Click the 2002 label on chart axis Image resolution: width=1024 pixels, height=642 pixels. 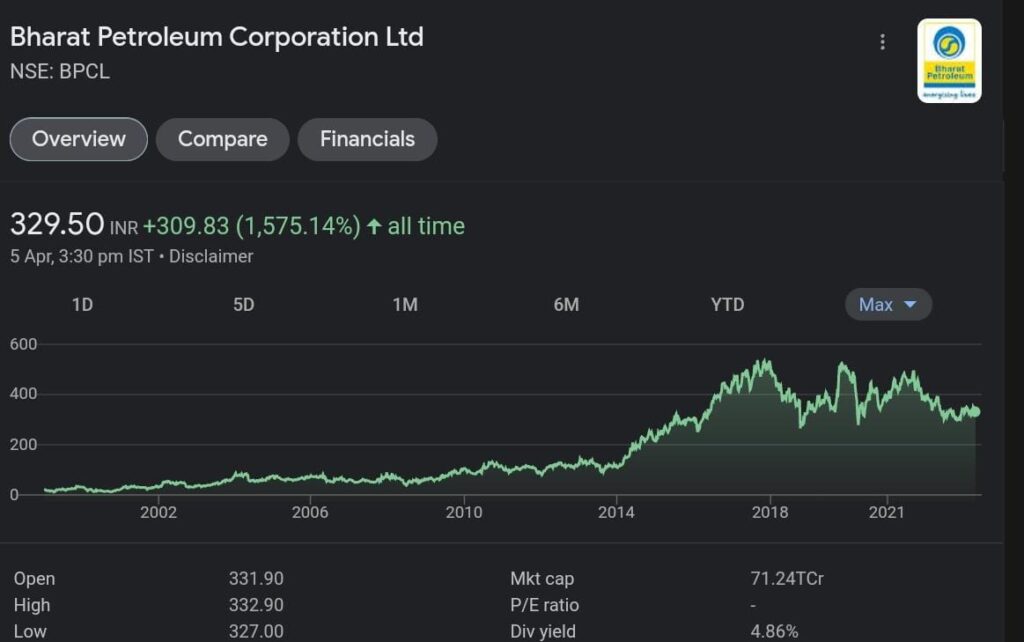pyautogui.click(x=159, y=512)
